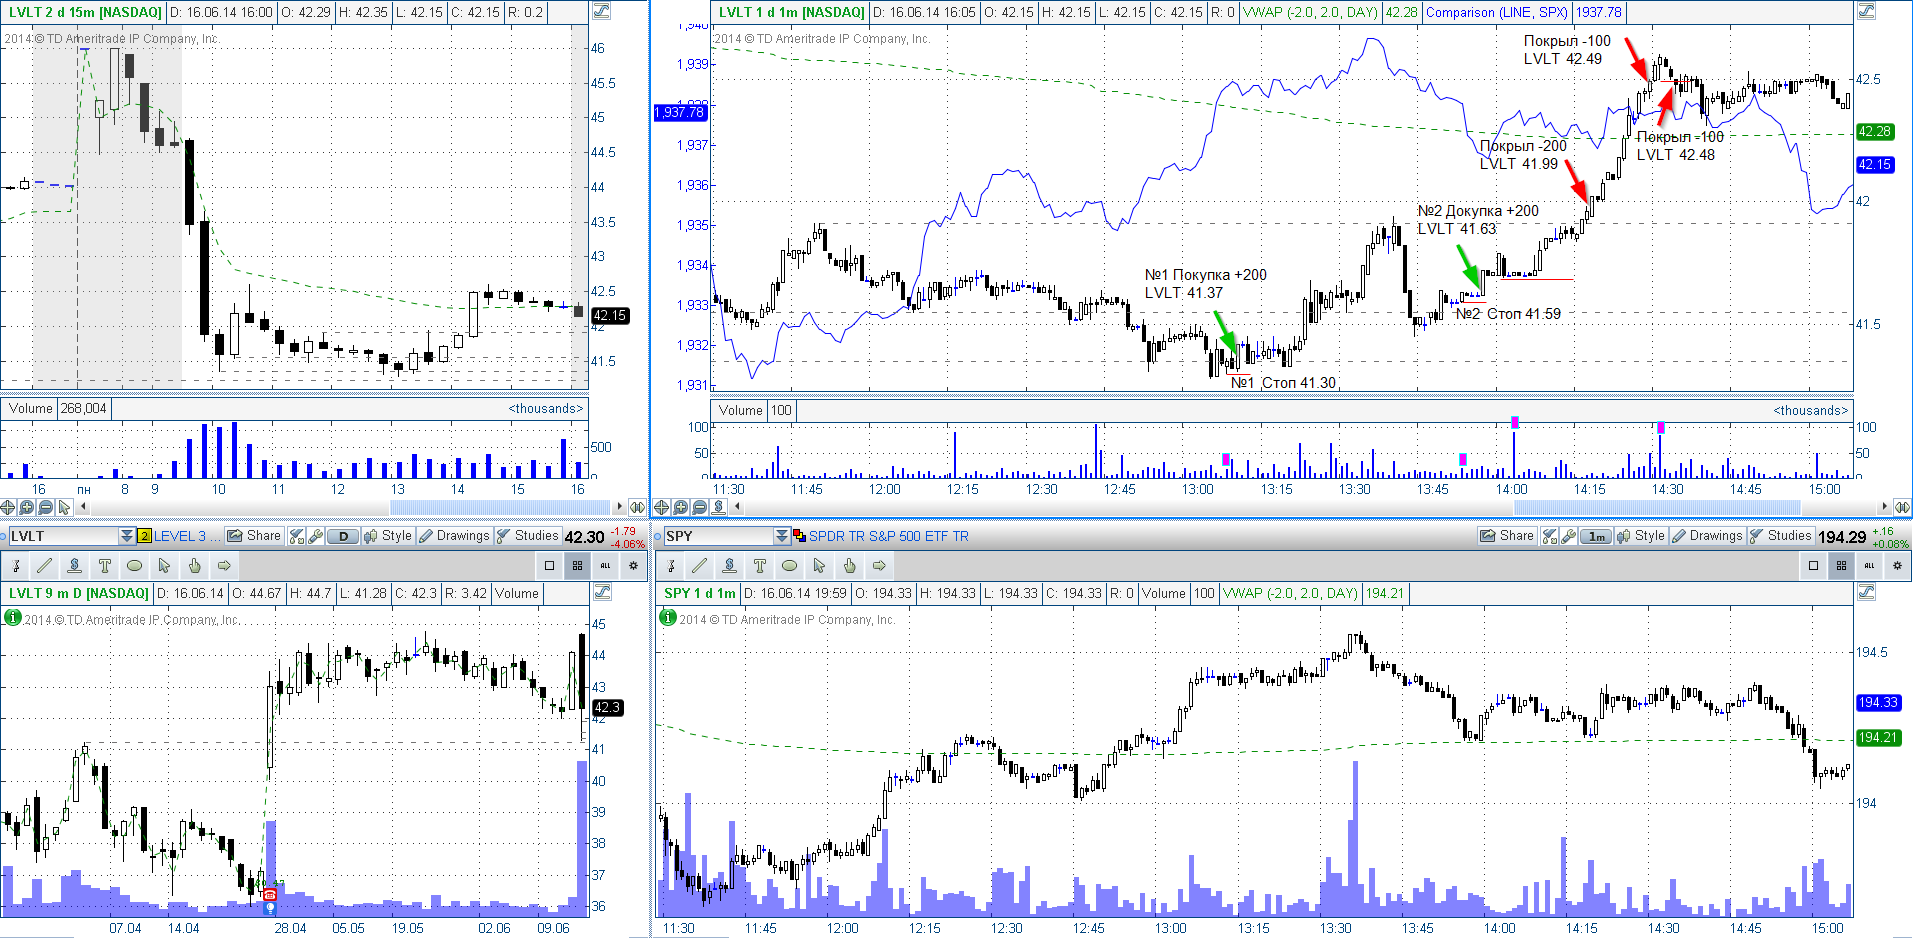Pick the ellipse tool in SPY panel
The width and height of the screenshot is (1913, 938).
pyautogui.click(x=789, y=566)
